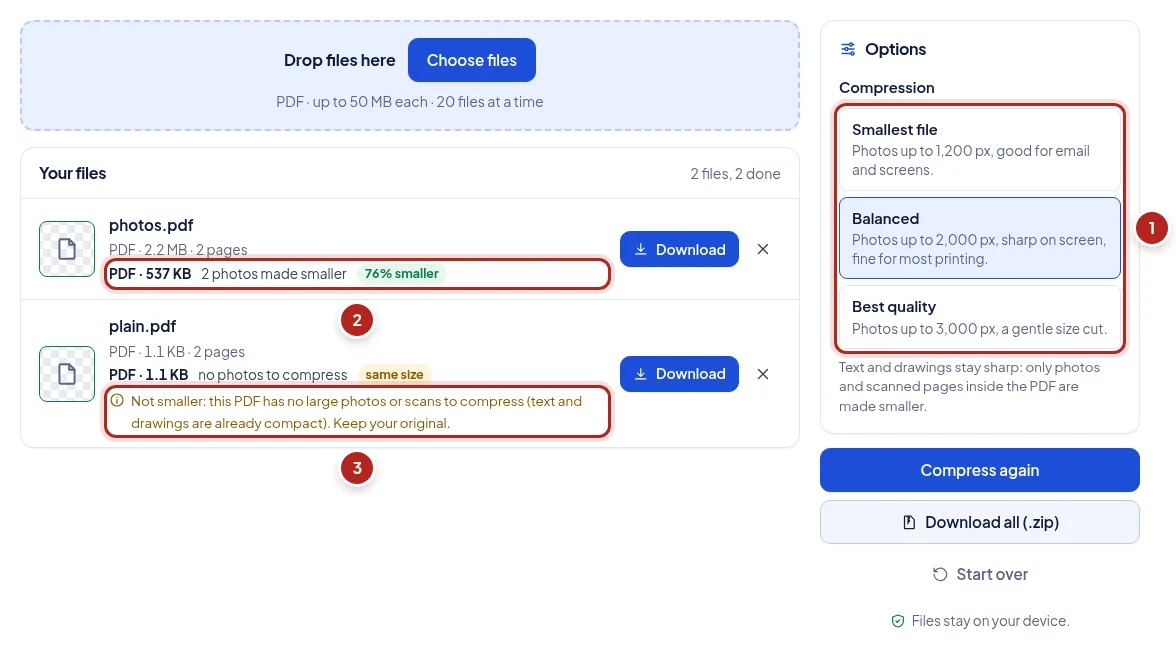The image size is (1176, 651).
Task: Click the '2 files, 2 done' status text
Action: (736, 173)
